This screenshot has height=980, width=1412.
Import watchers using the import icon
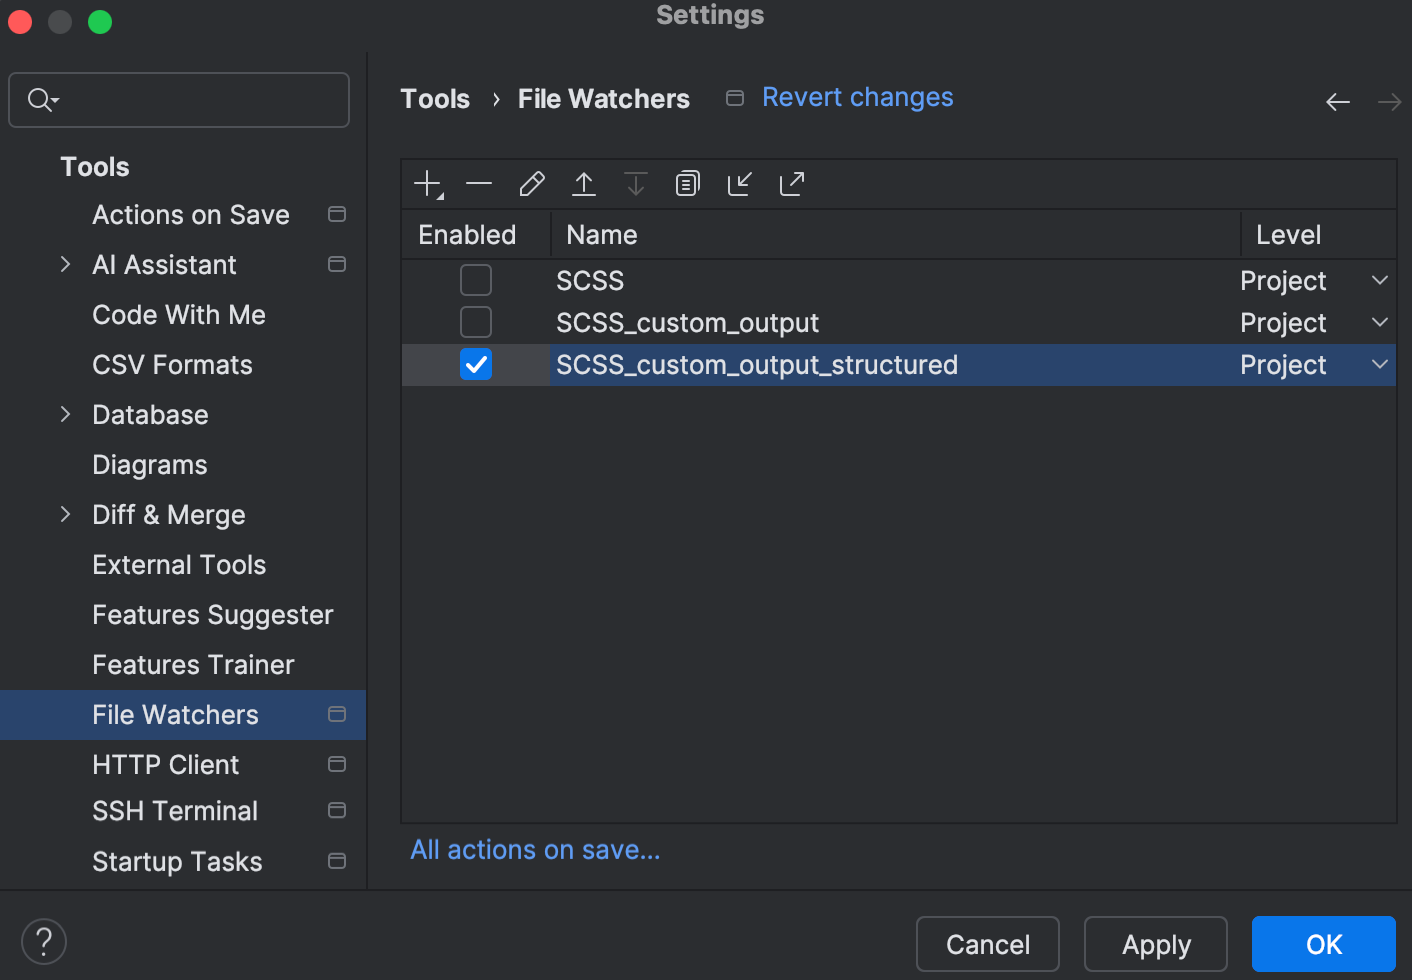[x=739, y=183]
